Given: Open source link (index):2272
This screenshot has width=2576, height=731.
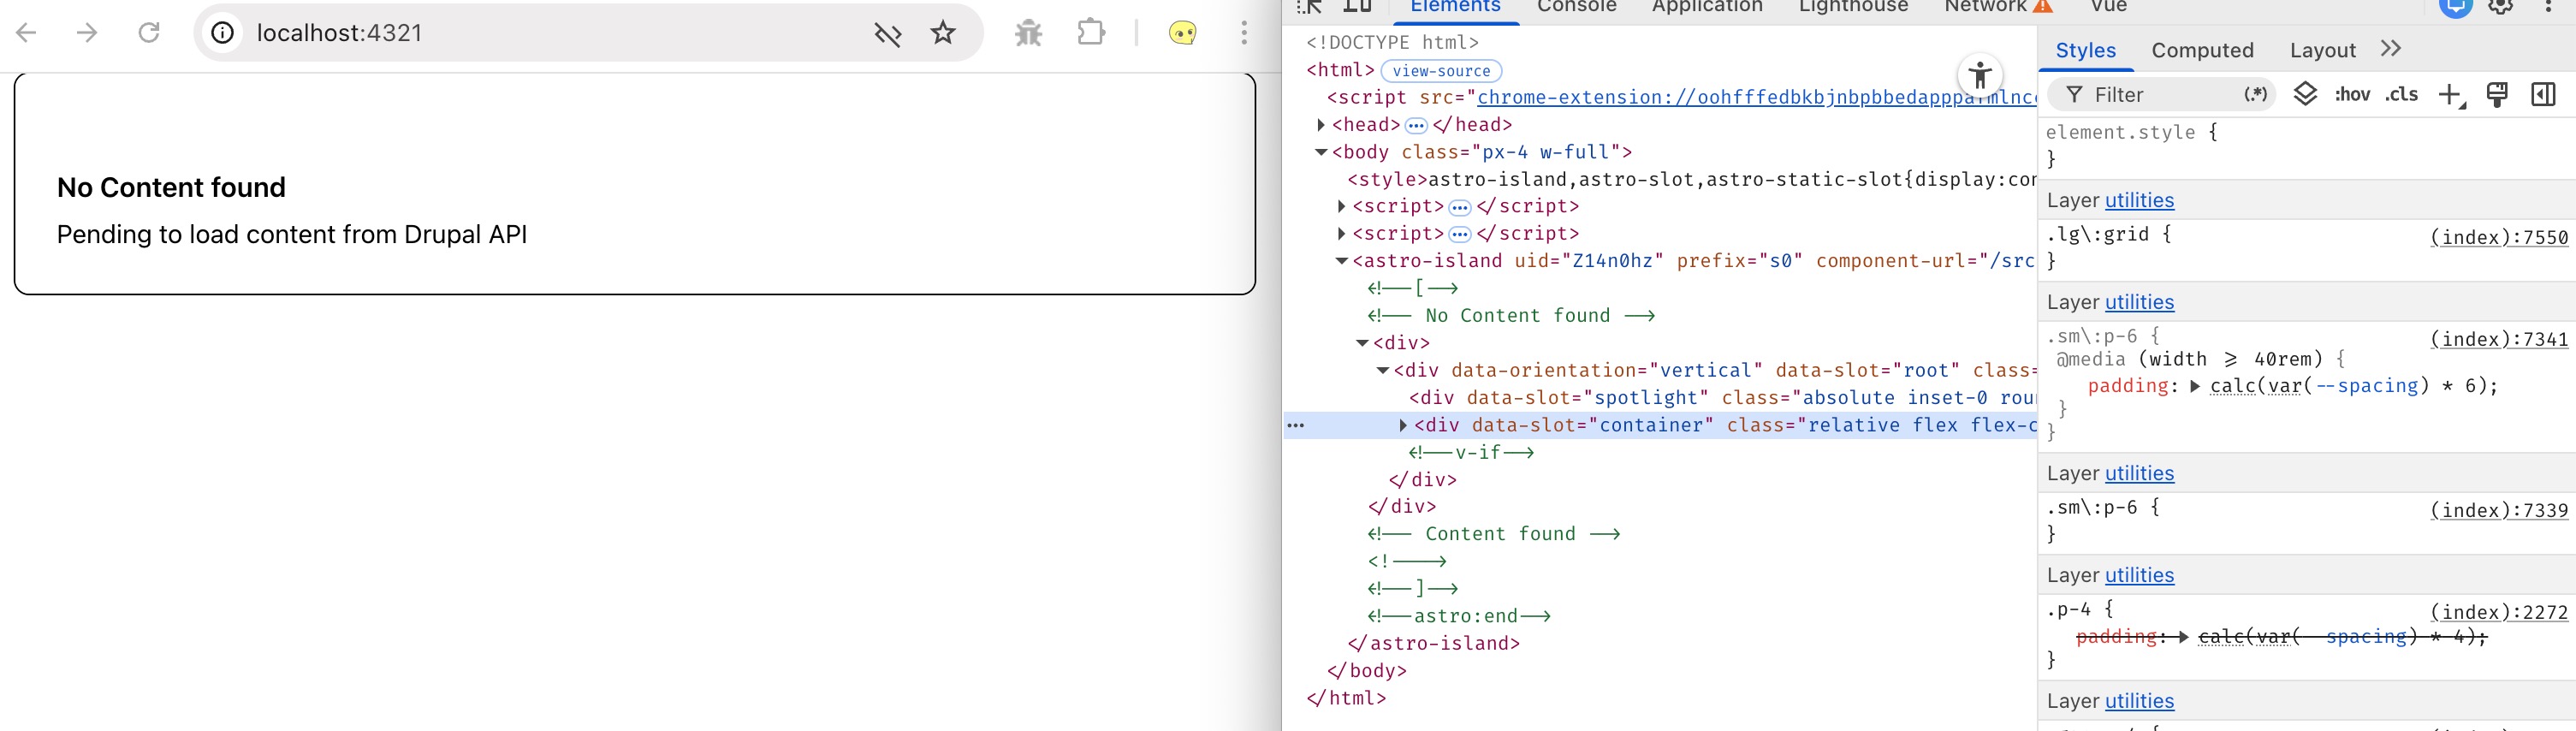Looking at the screenshot, I should tap(2499, 612).
